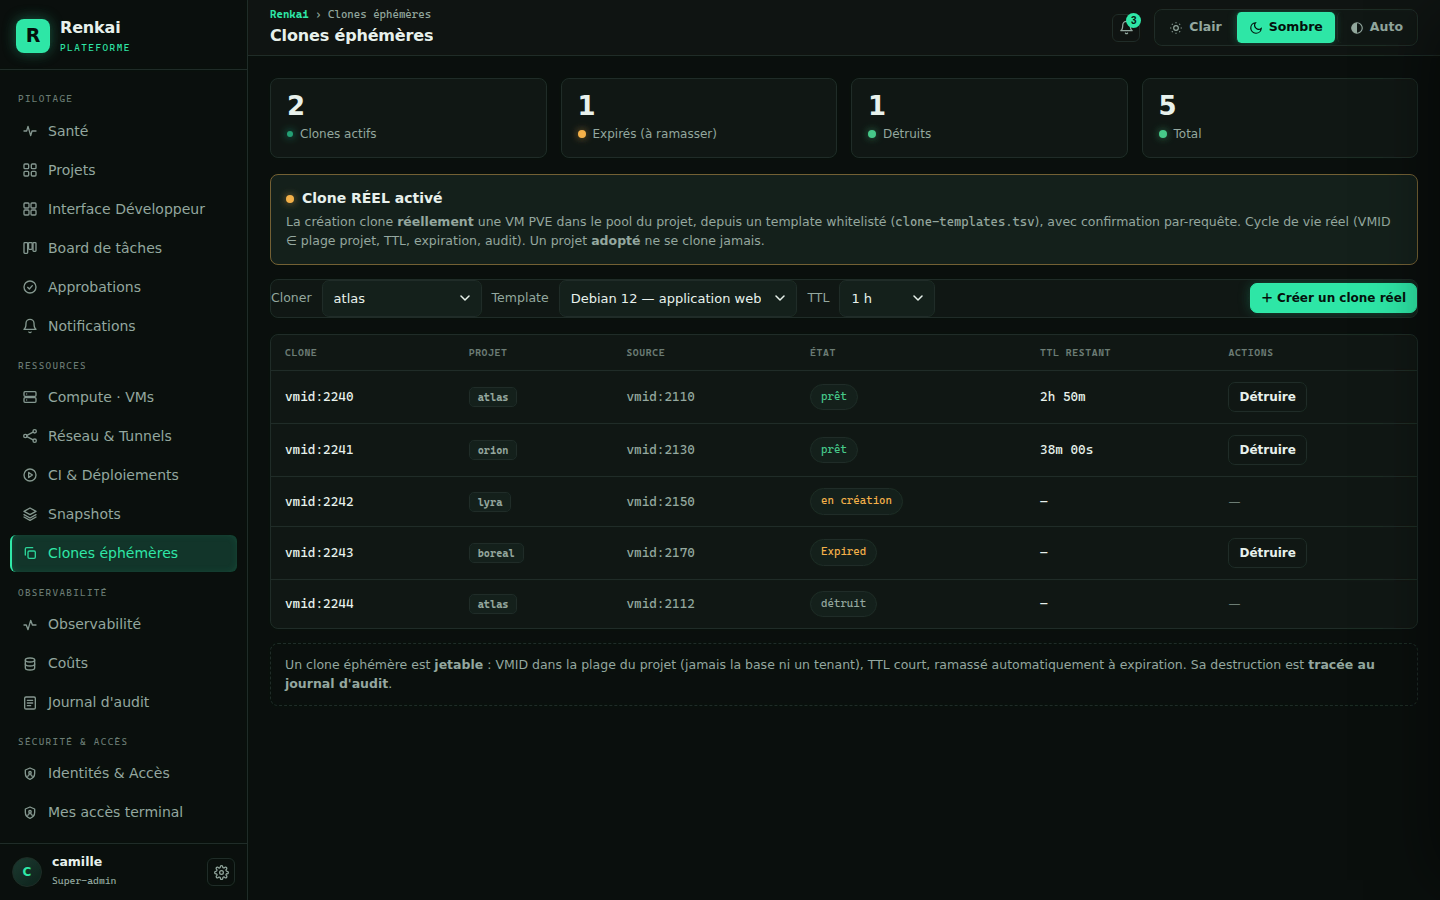The width and height of the screenshot is (1440, 900).
Task: Click the 'boreal' project tag
Action: tap(496, 553)
